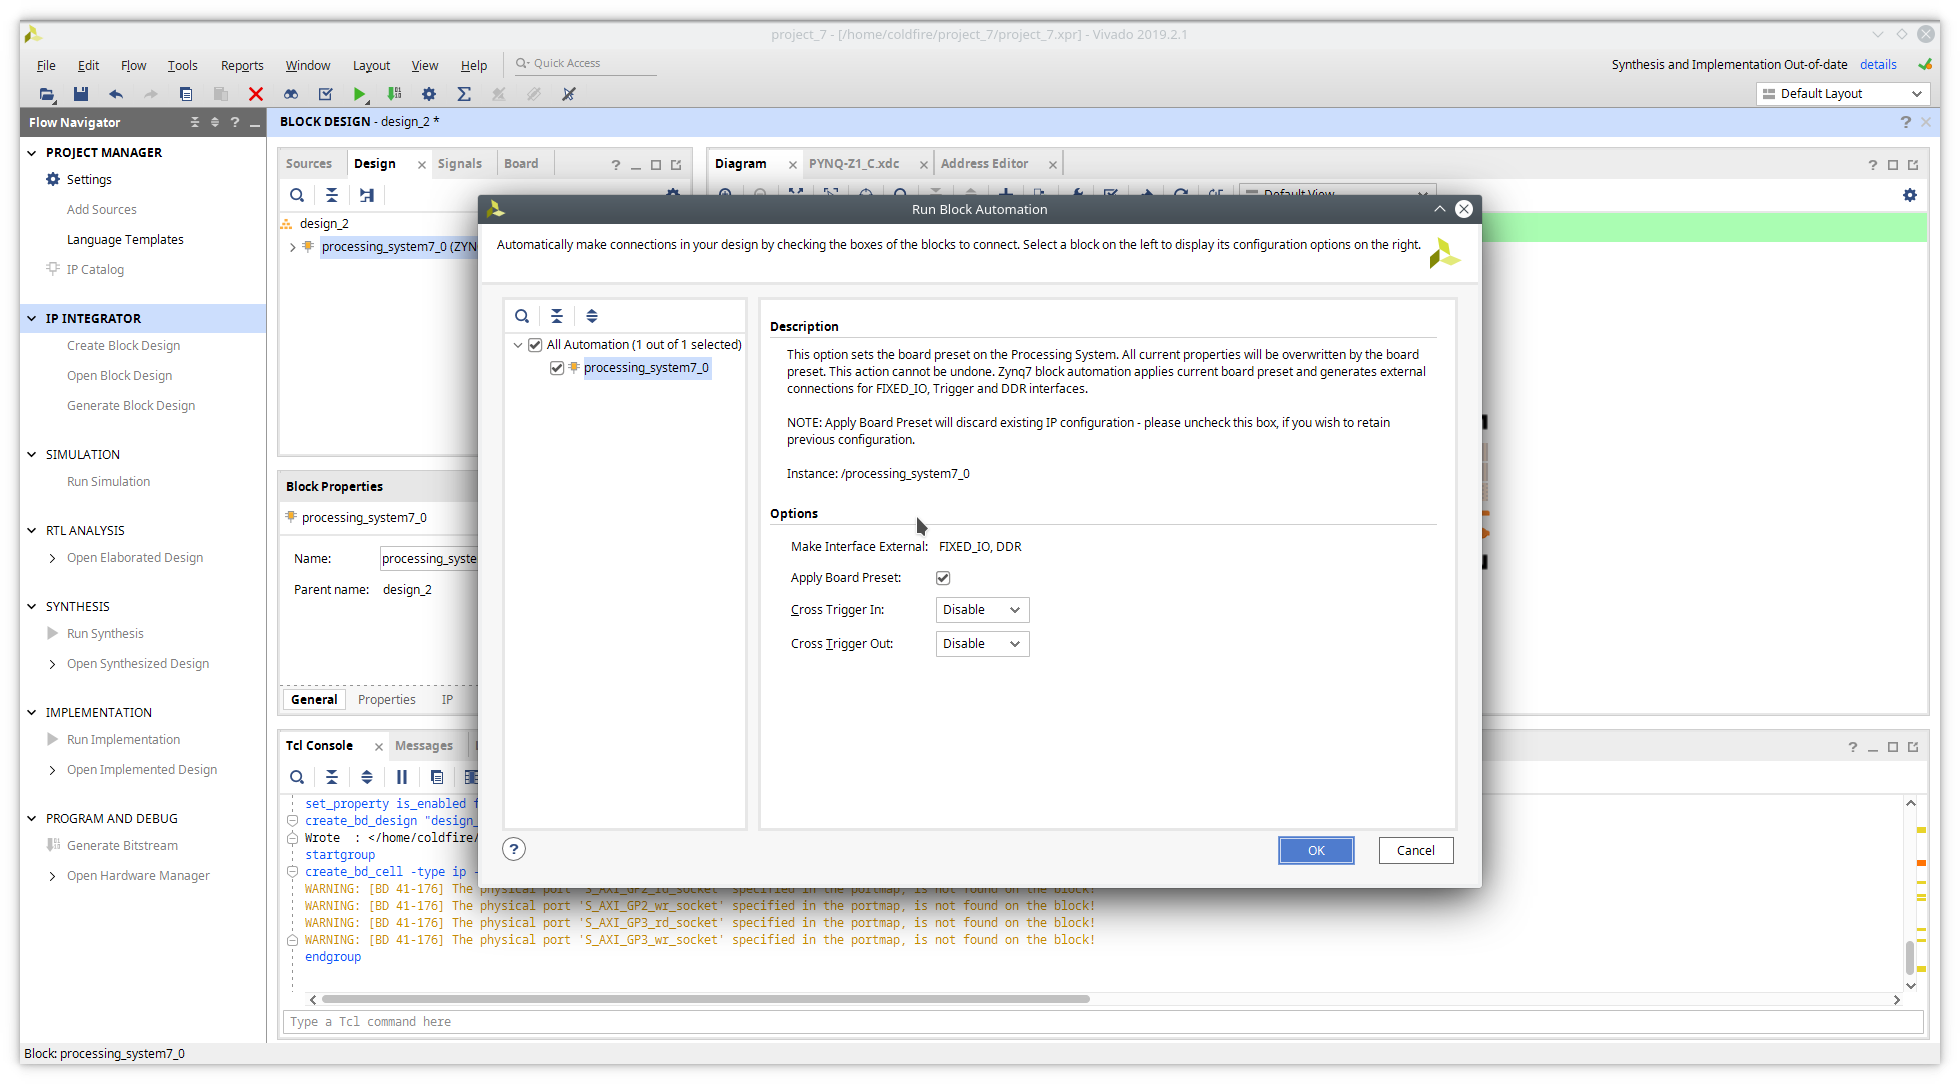Click Run Synthesis in Flow Navigator
Screen dimensions: 1960x1084
pyautogui.click(x=105, y=634)
